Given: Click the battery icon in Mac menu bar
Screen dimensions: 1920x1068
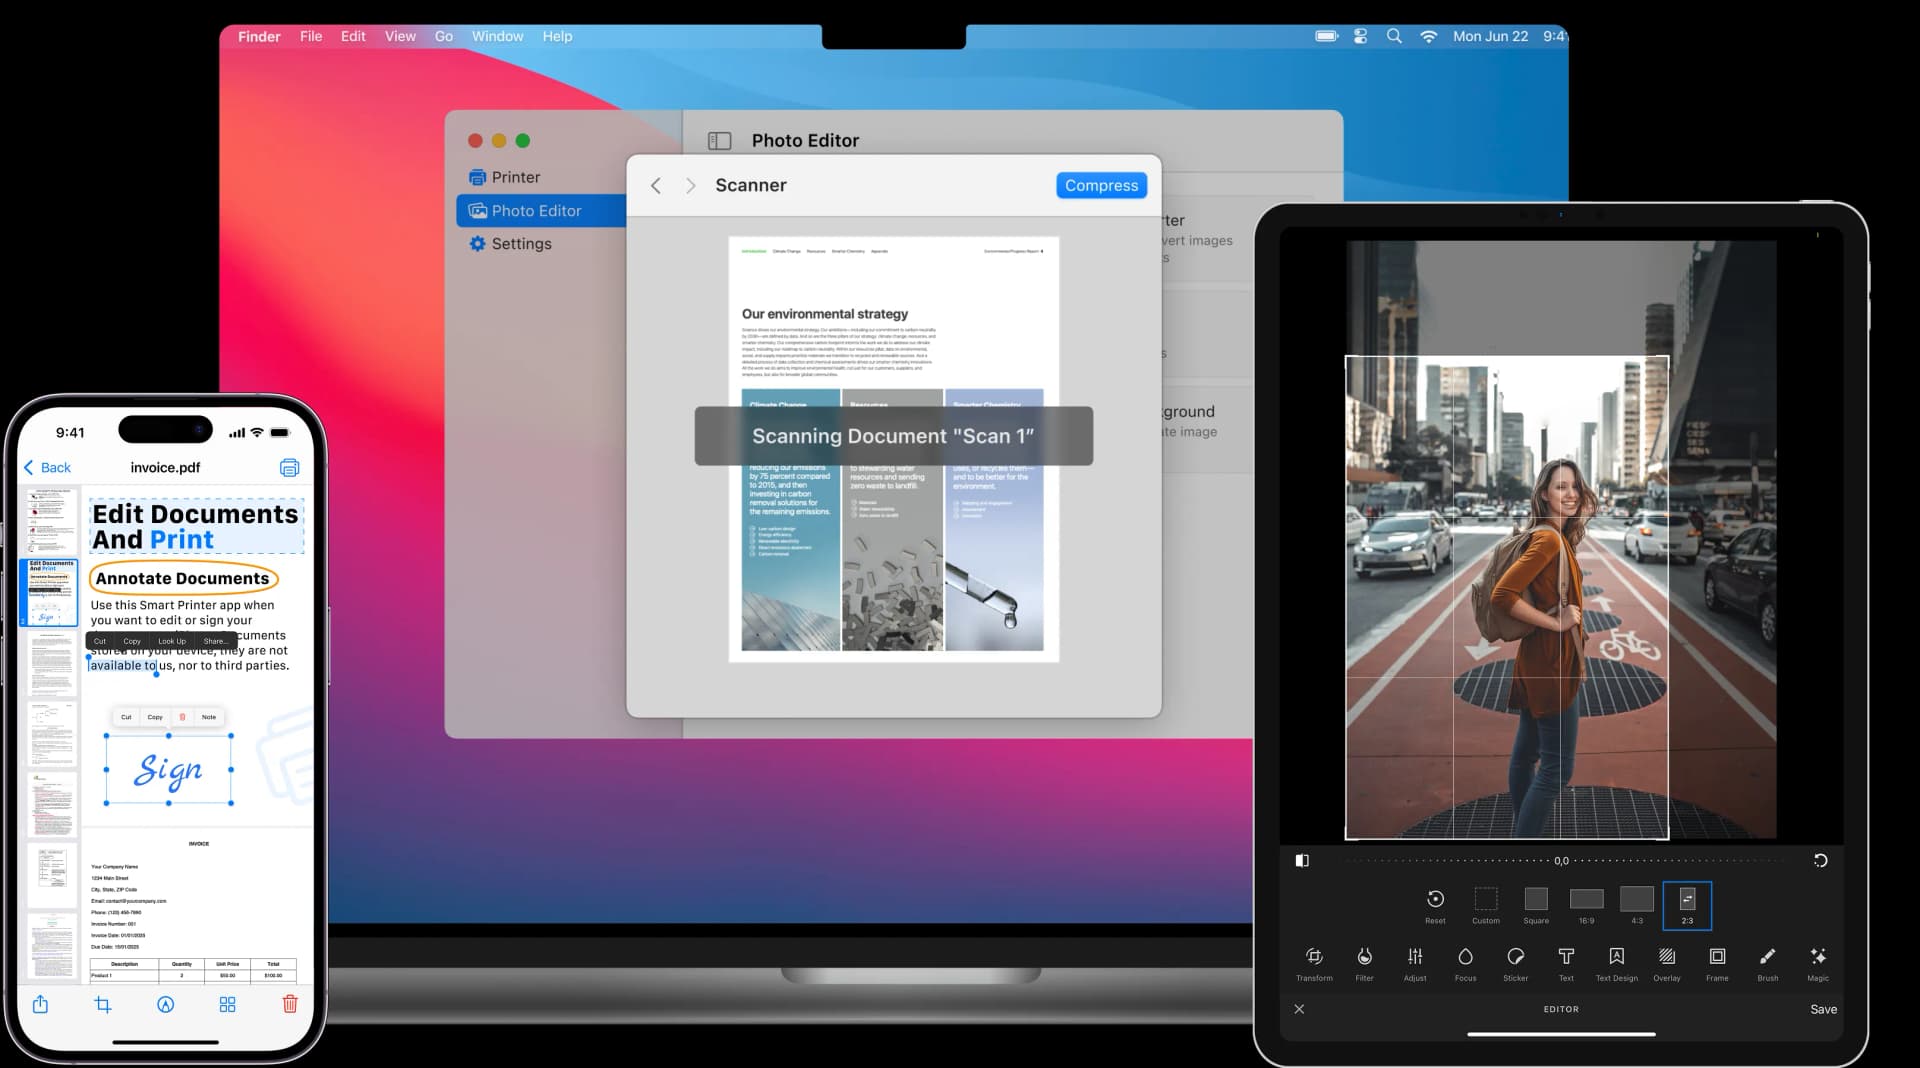Looking at the screenshot, I should pos(1326,36).
